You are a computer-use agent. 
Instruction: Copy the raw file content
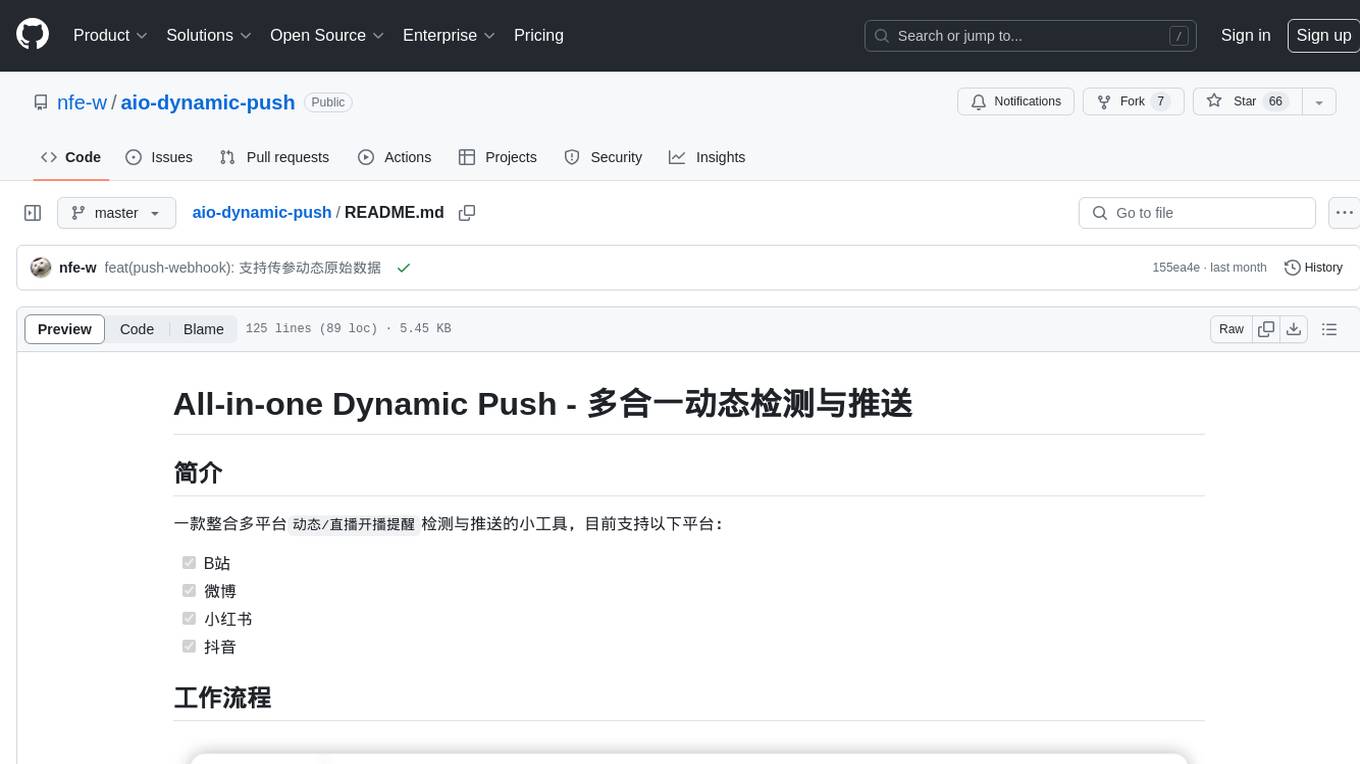click(x=1266, y=329)
